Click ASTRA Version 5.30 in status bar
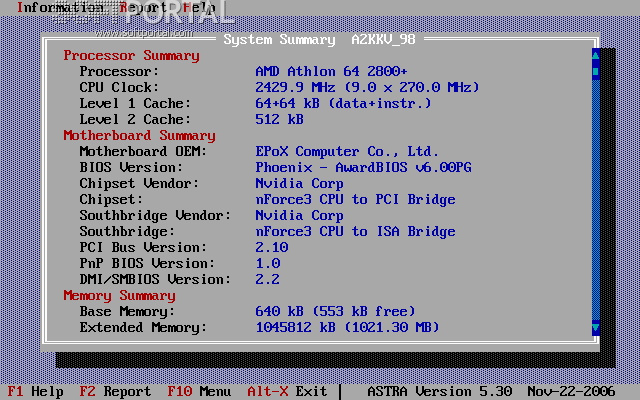640x400 pixels. click(440, 391)
